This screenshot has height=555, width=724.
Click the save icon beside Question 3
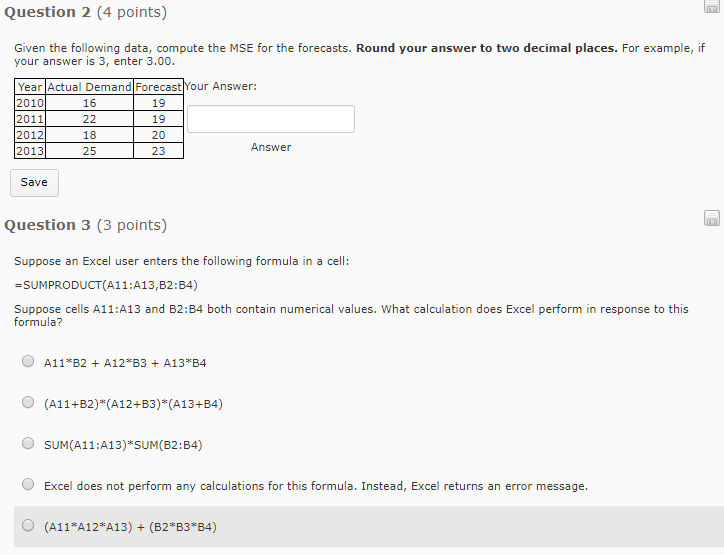(x=712, y=218)
